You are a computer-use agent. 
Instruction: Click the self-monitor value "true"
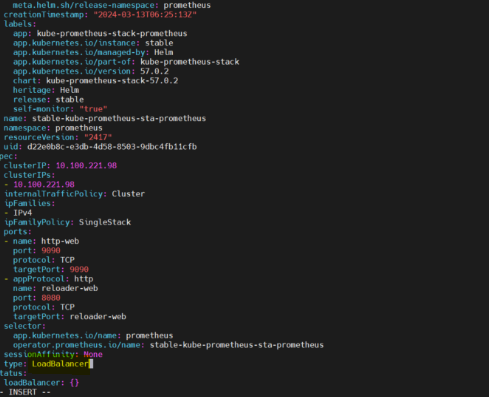point(93,109)
